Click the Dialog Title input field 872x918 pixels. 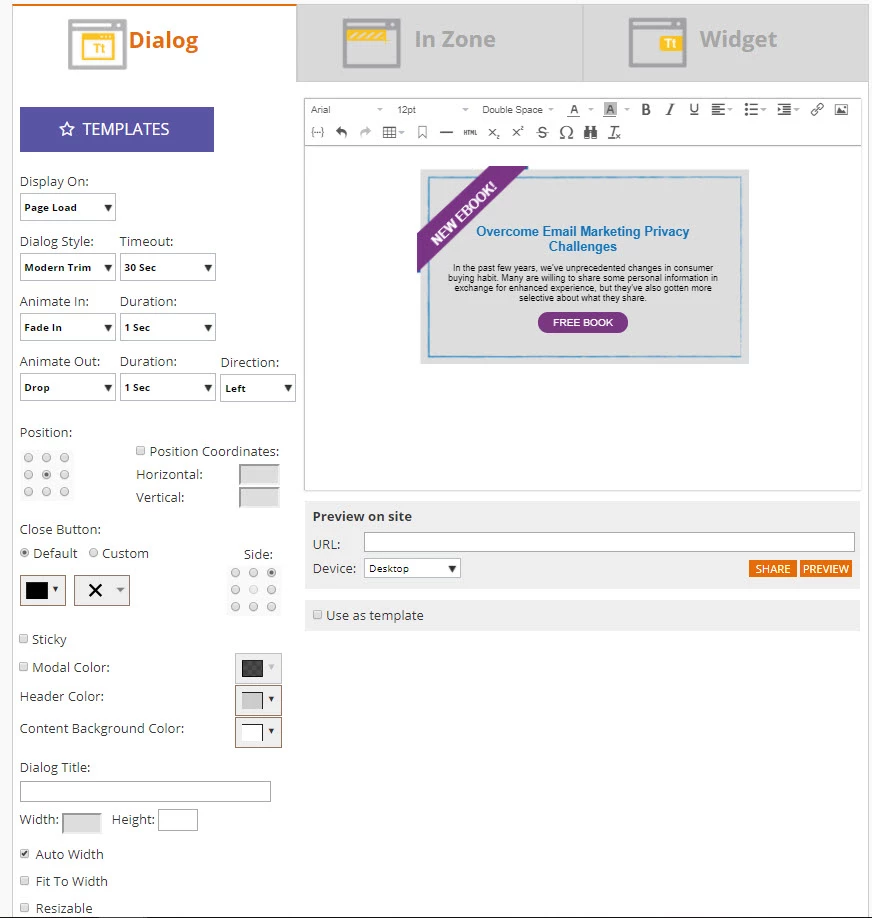[x=145, y=792]
